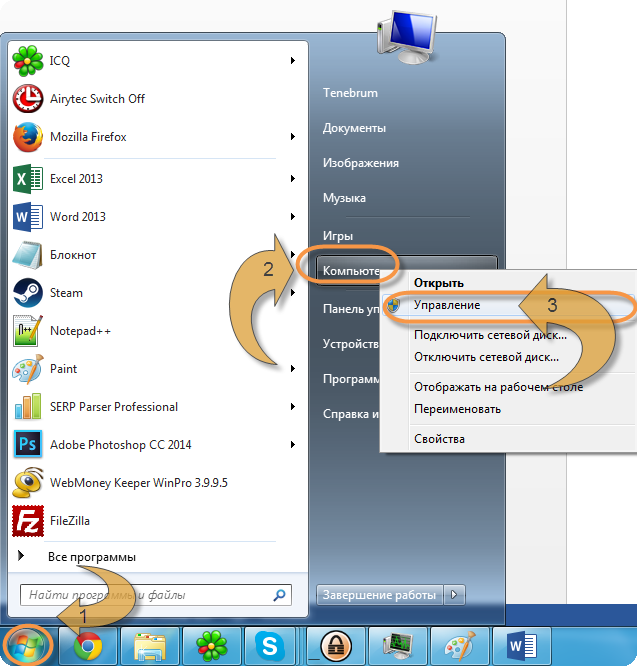Expand Excel 2013 recent files arrow

[x=293, y=179]
